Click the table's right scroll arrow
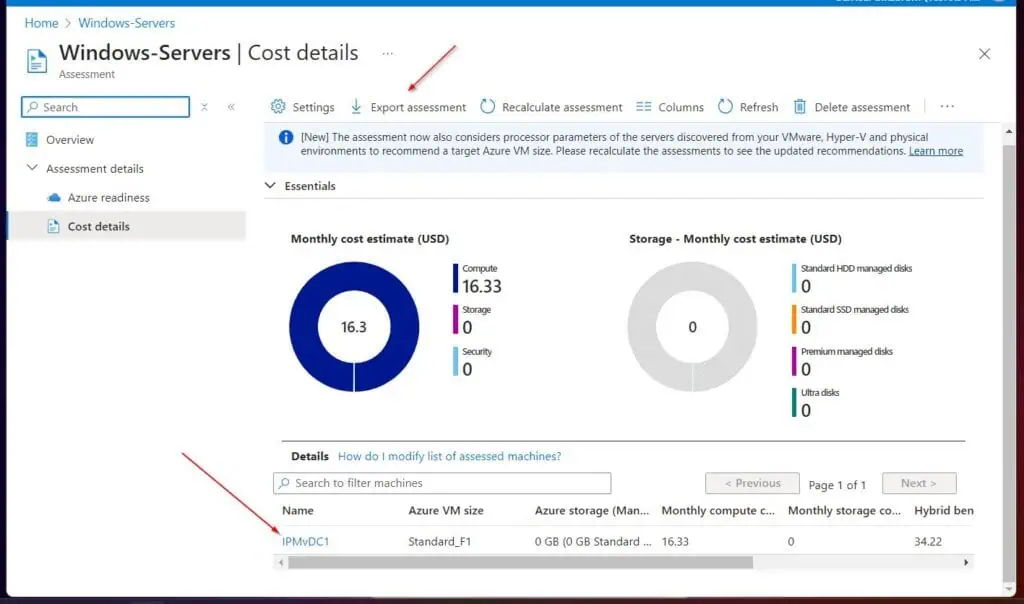This screenshot has height=604, width=1024. click(x=966, y=562)
